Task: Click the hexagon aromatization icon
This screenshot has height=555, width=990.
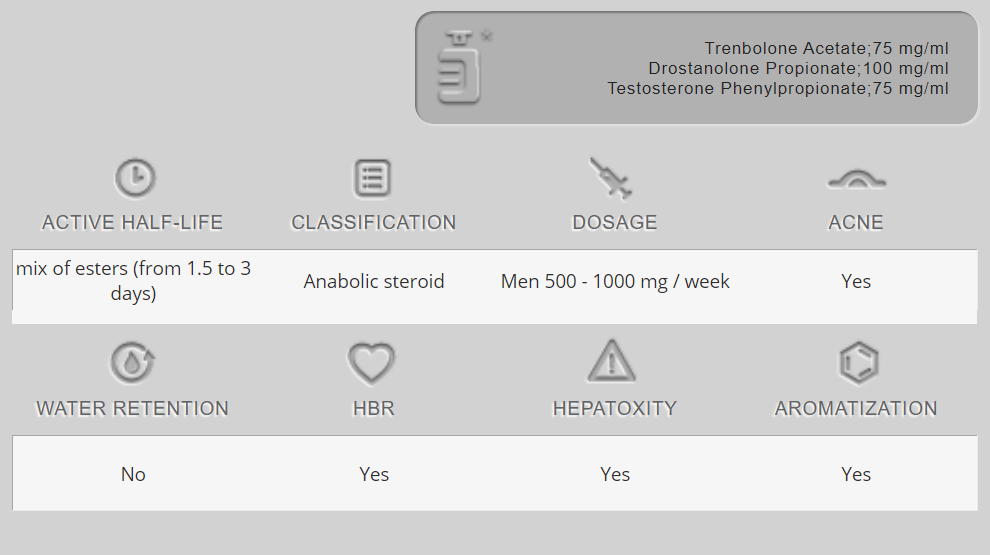Action: [856, 362]
